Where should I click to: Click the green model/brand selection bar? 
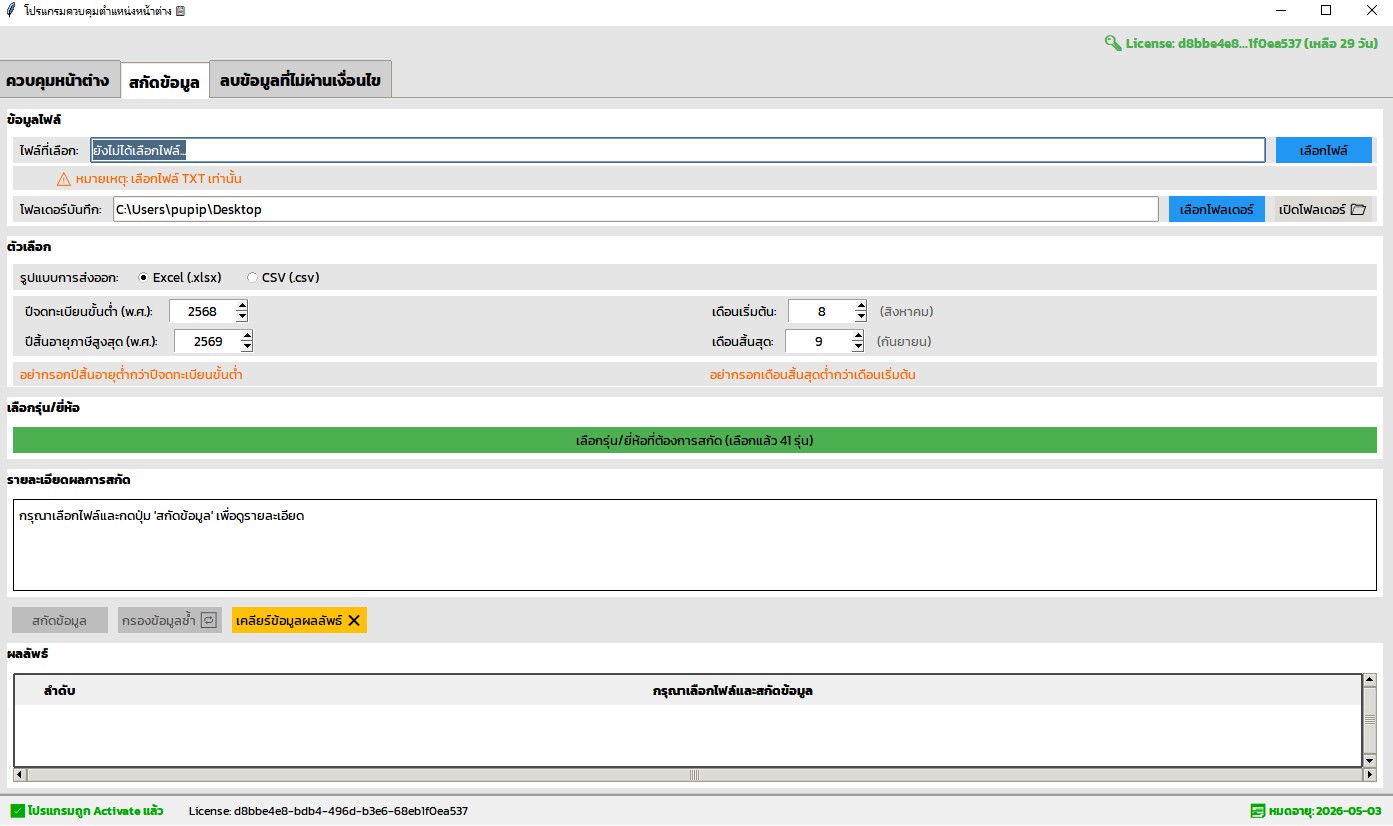pyautogui.click(x=694, y=440)
